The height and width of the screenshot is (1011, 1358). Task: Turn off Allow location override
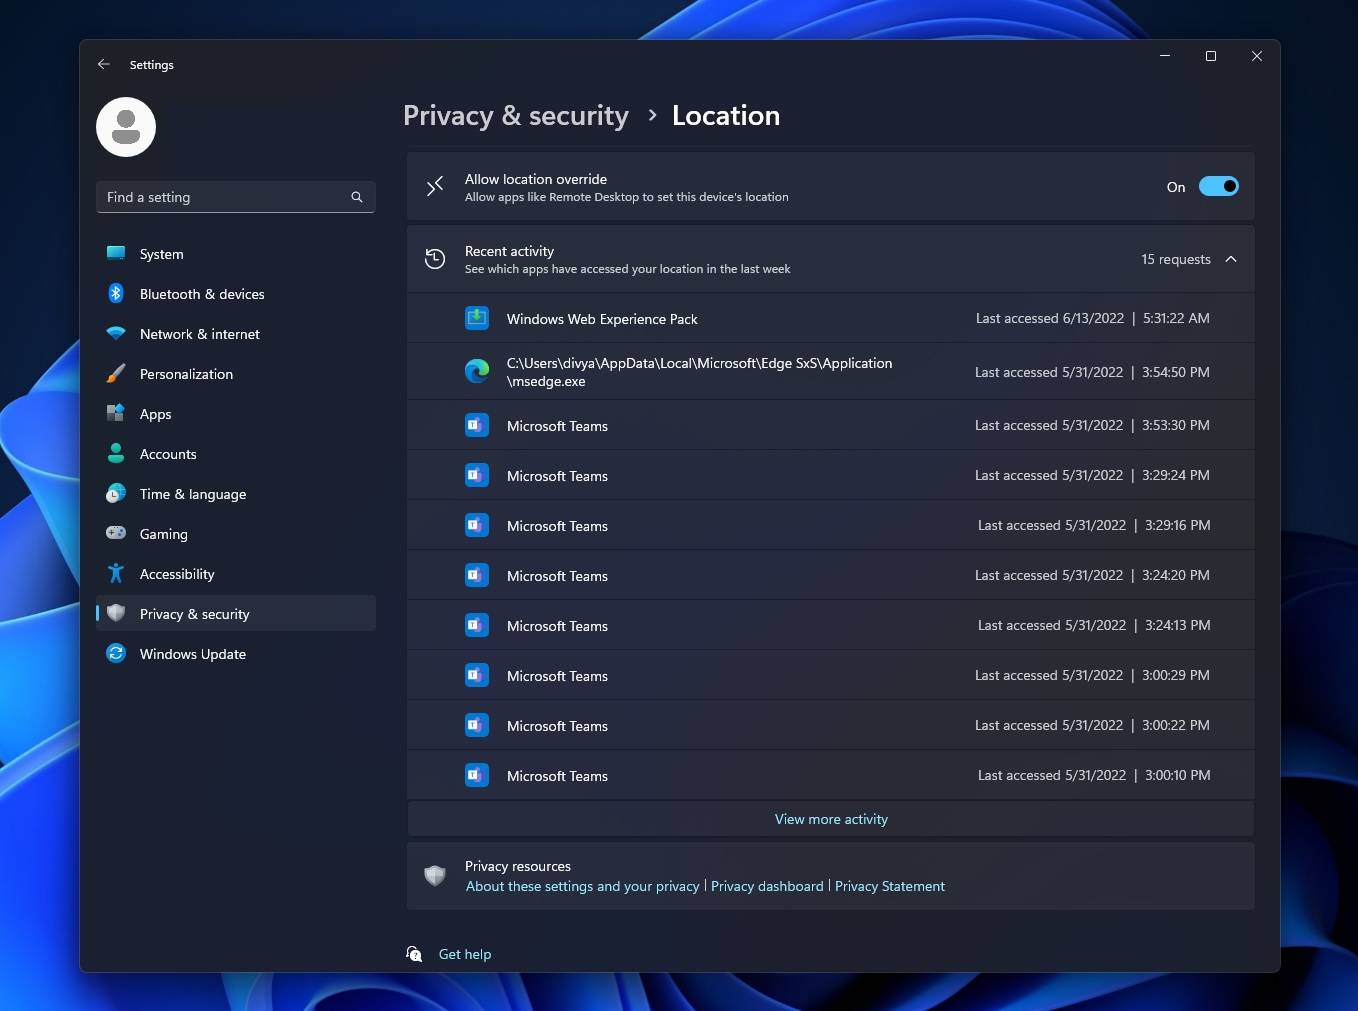pyautogui.click(x=1218, y=186)
